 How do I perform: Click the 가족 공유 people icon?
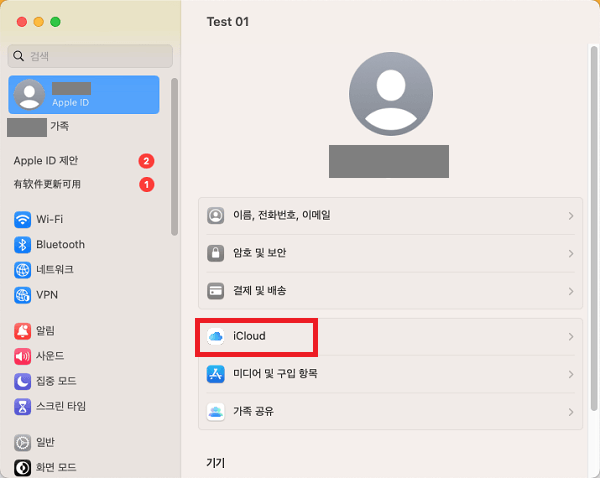(215, 412)
